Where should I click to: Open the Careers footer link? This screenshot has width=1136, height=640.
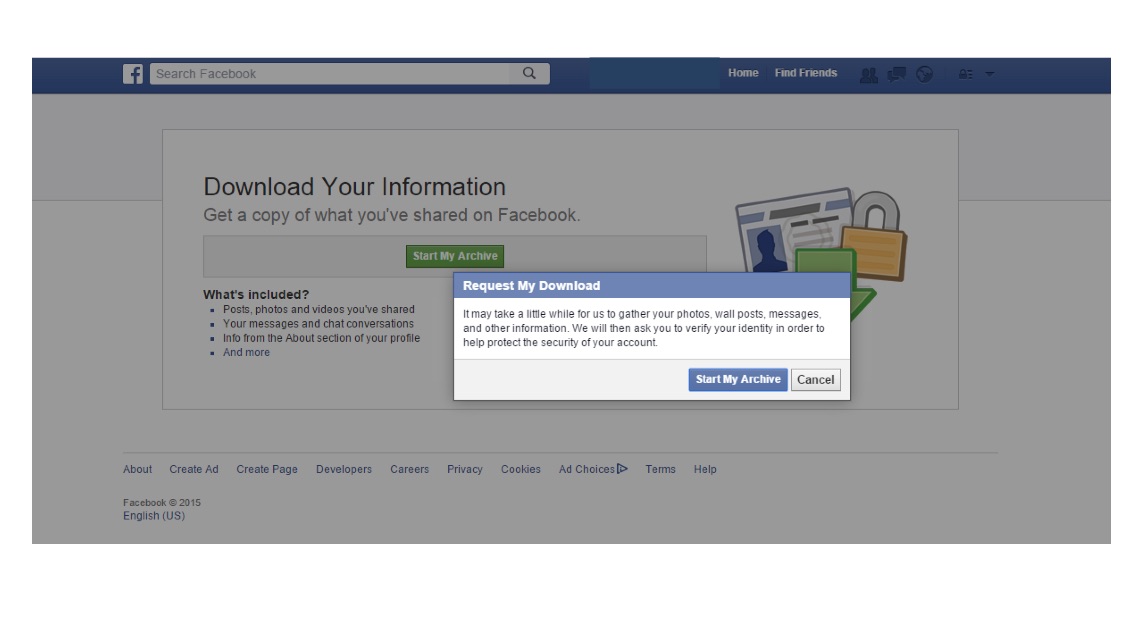tap(409, 469)
